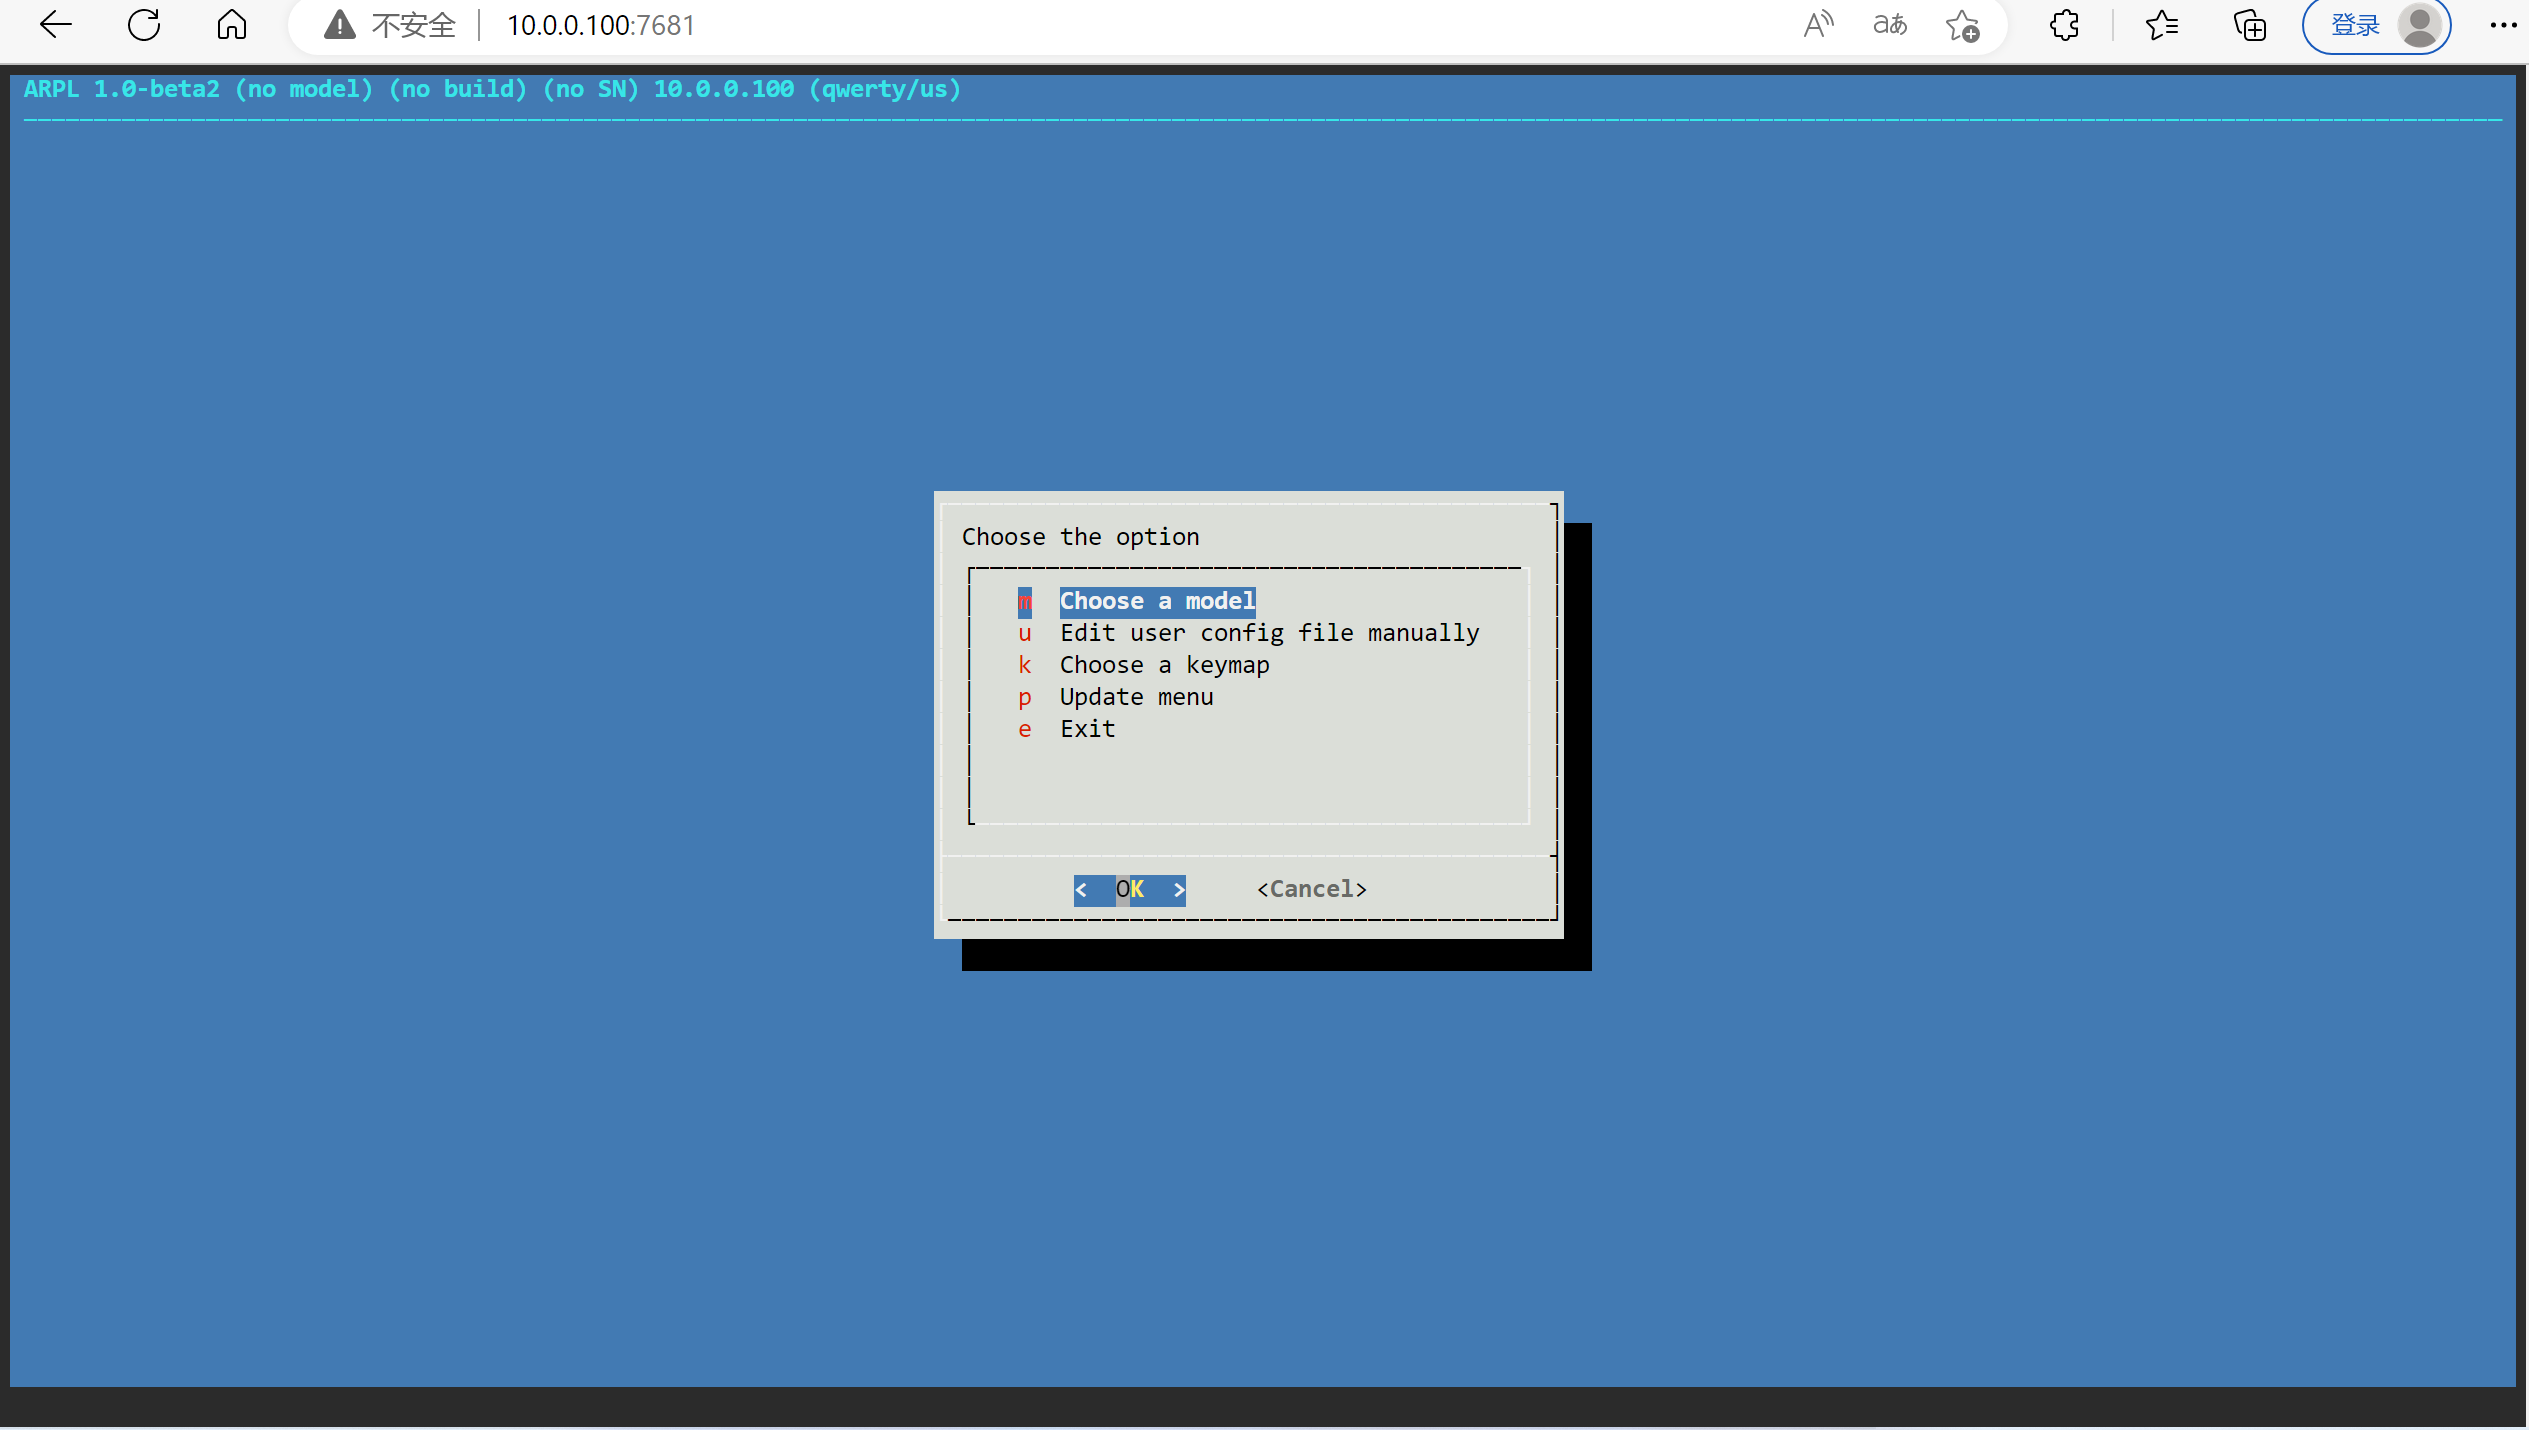Open the favorites list icon
Image resolution: width=2529 pixels, height=1430 pixels.
pyautogui.click(x=2161, y=25)
